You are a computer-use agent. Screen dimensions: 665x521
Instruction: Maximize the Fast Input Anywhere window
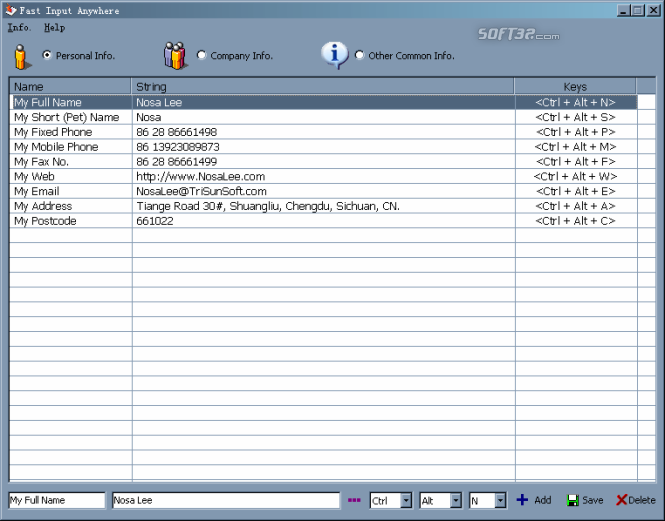pos(638,10)
